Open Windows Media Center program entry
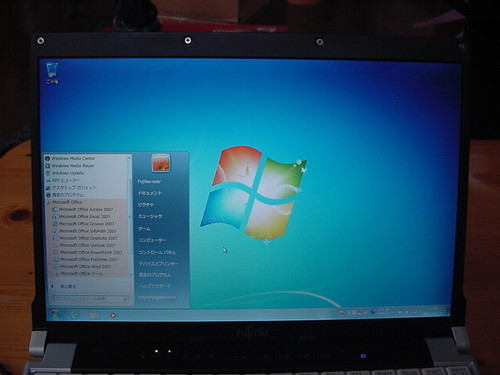Viewport: 500px width, 375px height. [70, 158]
